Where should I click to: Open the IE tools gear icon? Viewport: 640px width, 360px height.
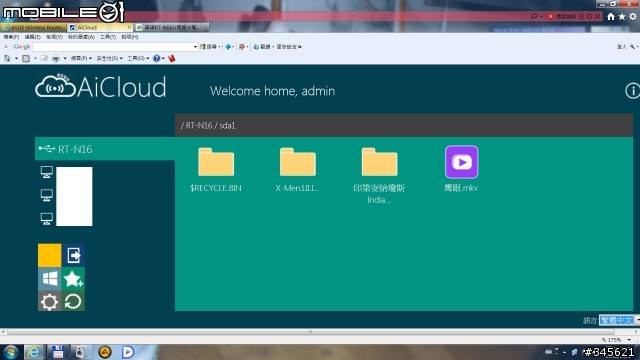click(x=633, y=16)
